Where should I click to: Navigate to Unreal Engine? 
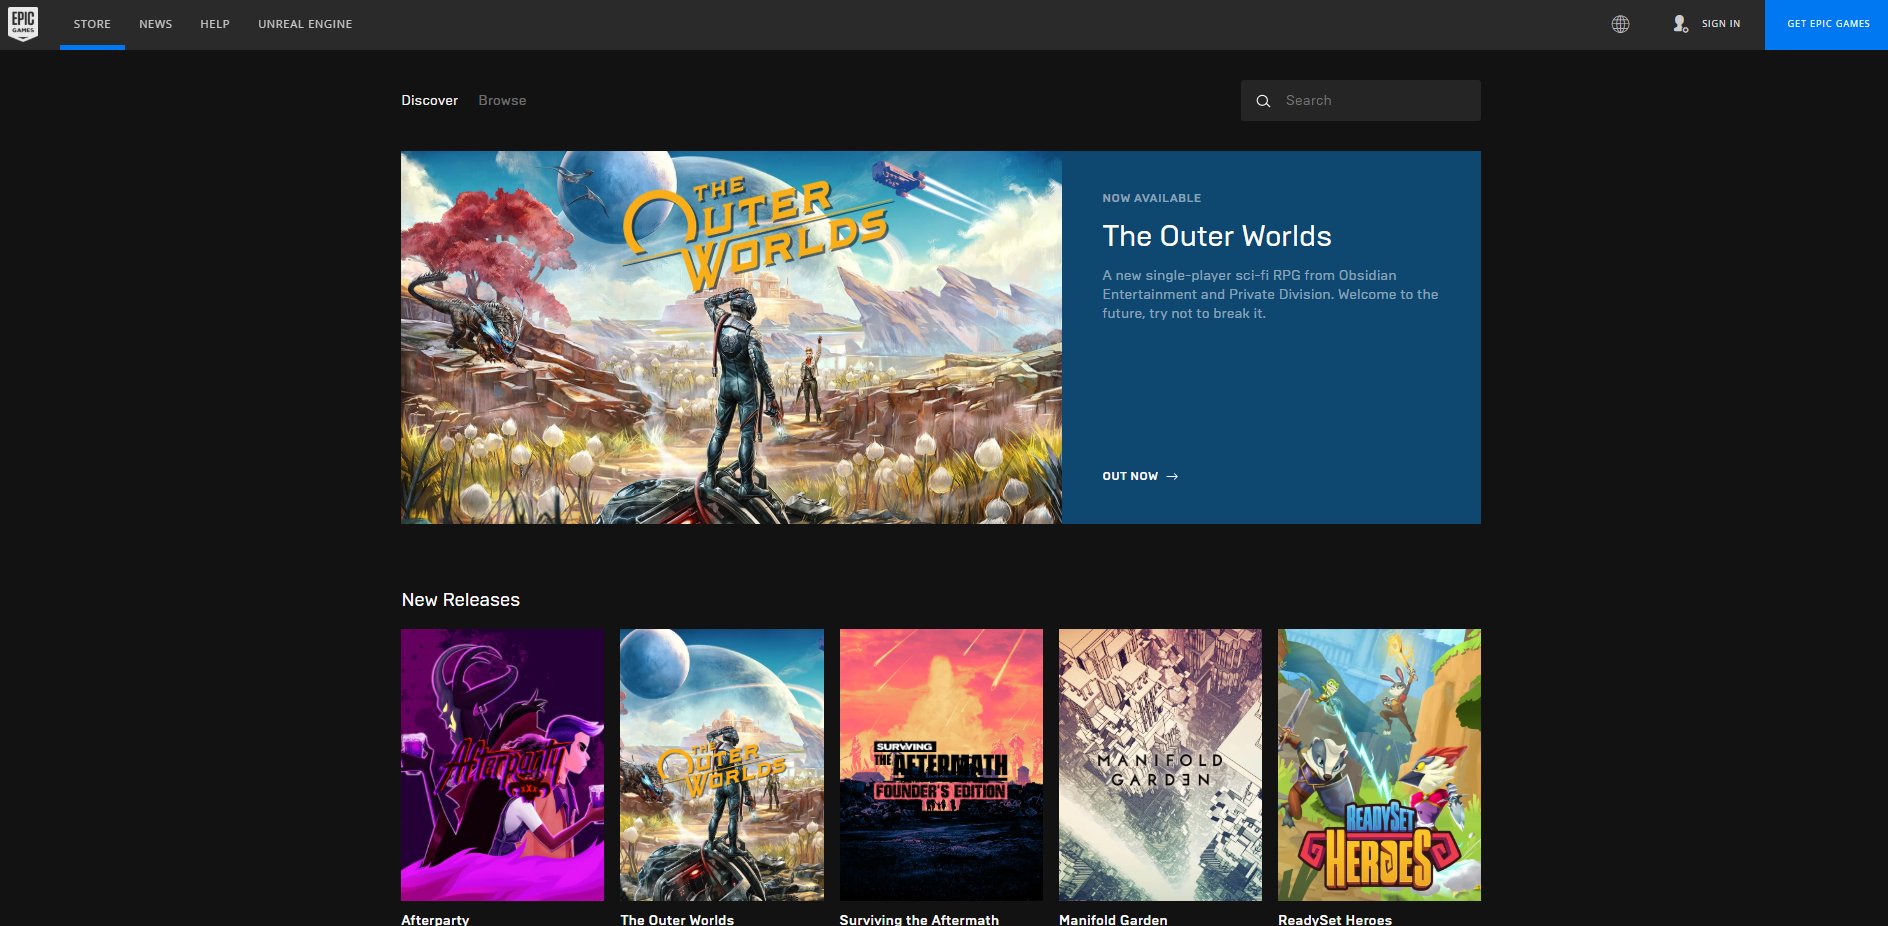point(305,24)
